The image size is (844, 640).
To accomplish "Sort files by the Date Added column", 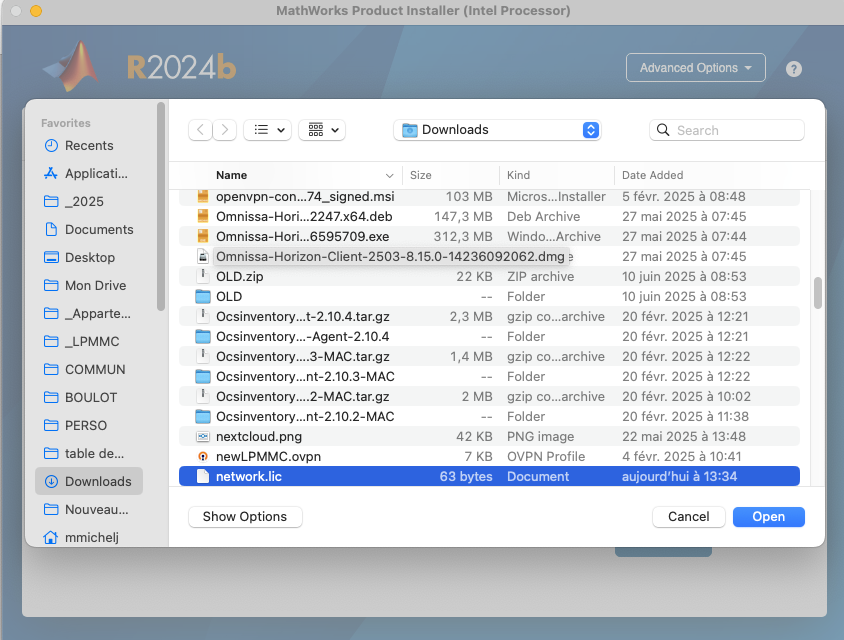I will click(x=652, y=175).
